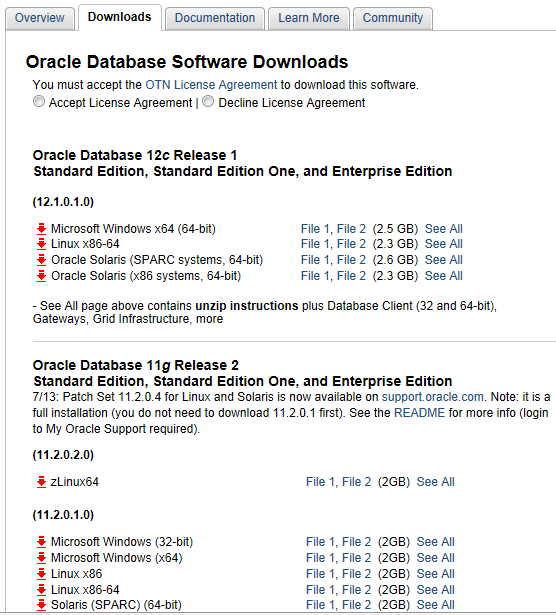This screenshot has width=556, height=615.
Task: Open the OTN License Agreement link
Action: [211, 85]
